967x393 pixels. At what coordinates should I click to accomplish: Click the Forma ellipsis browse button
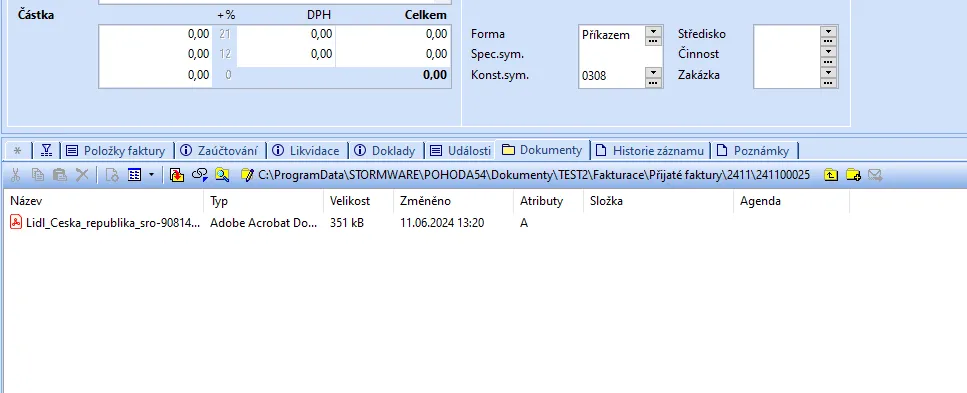click(654, 41)
